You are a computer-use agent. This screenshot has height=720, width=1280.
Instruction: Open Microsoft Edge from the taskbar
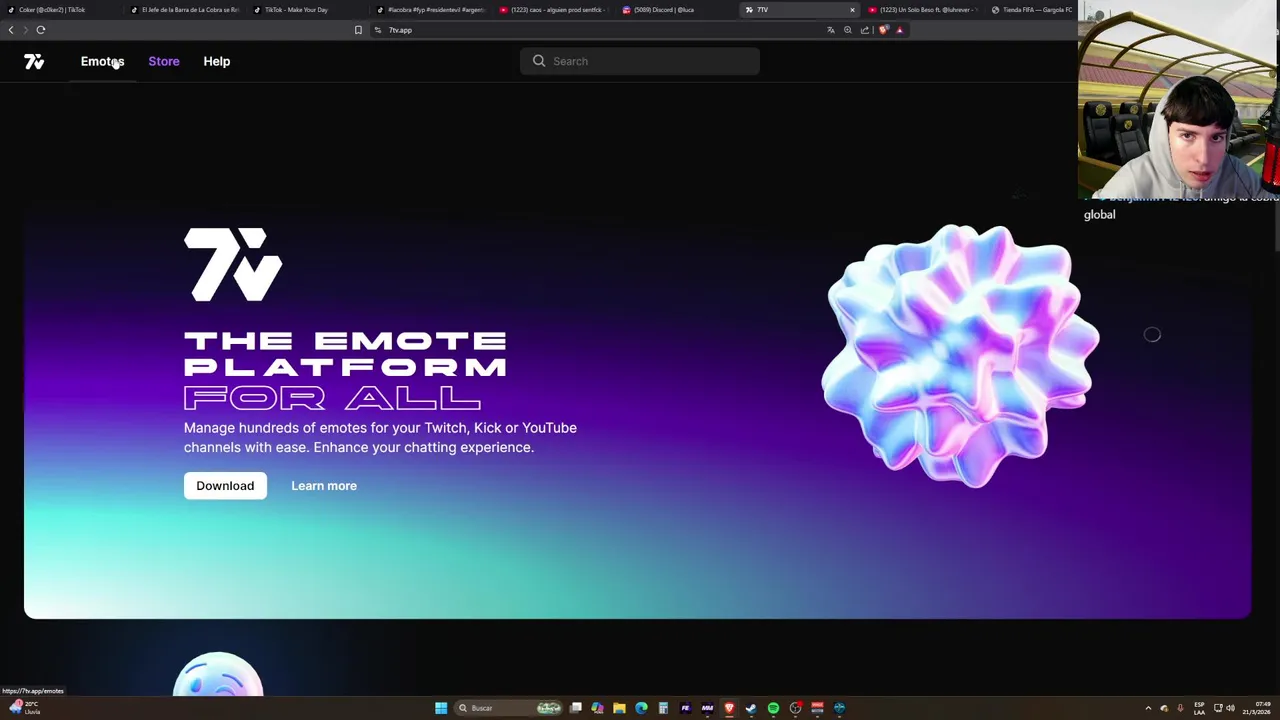pos(641,708)
